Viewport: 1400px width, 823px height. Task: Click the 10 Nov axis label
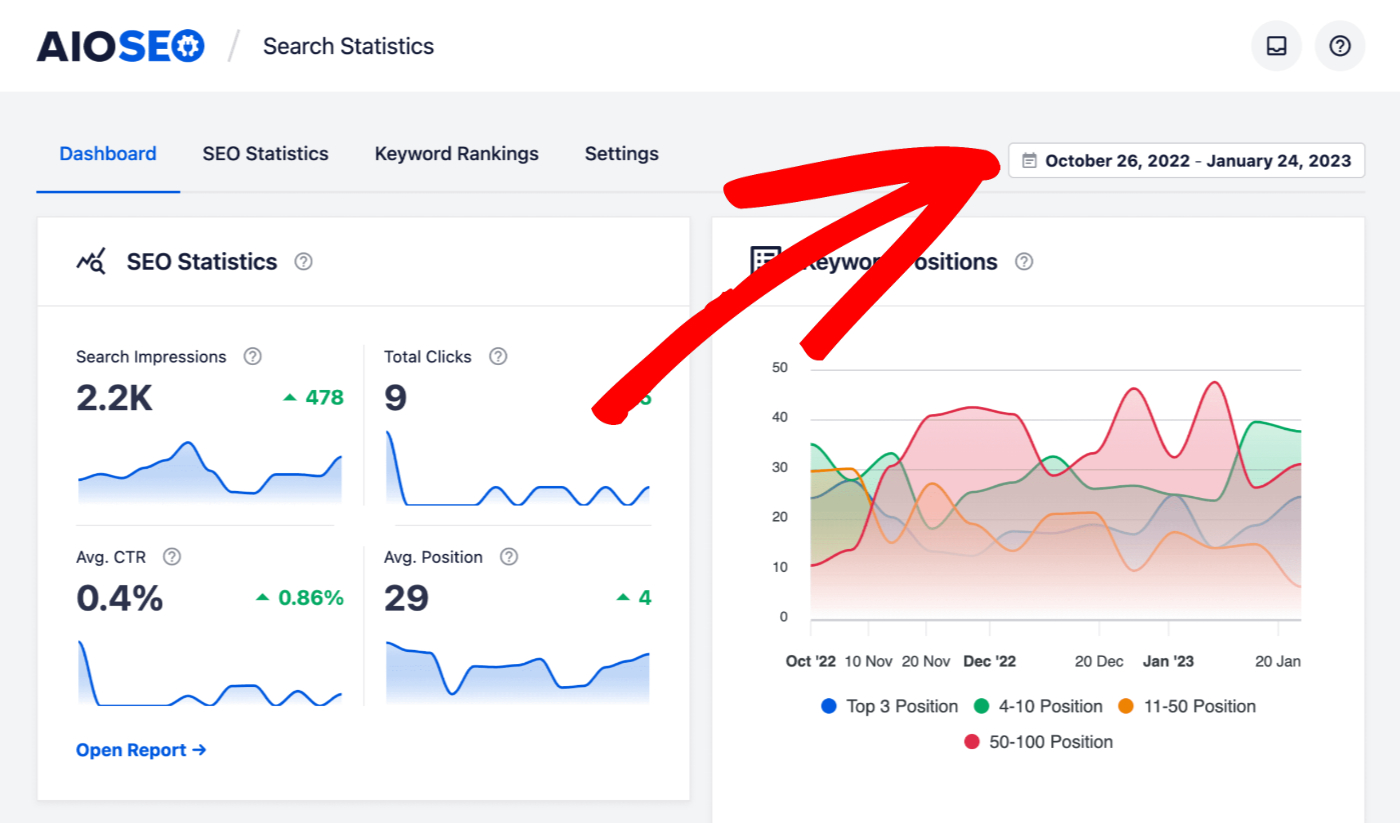[869, 661]
